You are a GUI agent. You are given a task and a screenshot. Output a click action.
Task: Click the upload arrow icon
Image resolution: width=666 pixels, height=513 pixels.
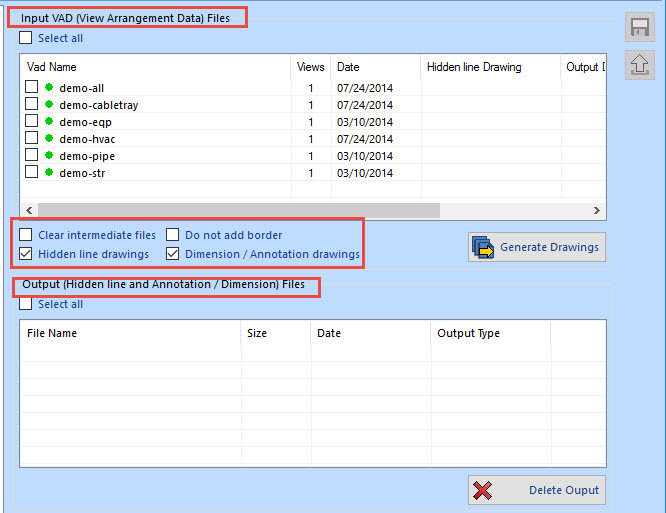tap(639, 65)
